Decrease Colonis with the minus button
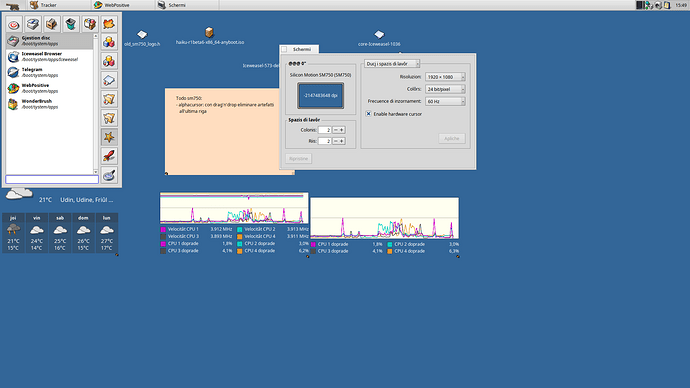Screen dimensions: 690x388 tap(336, 130)
